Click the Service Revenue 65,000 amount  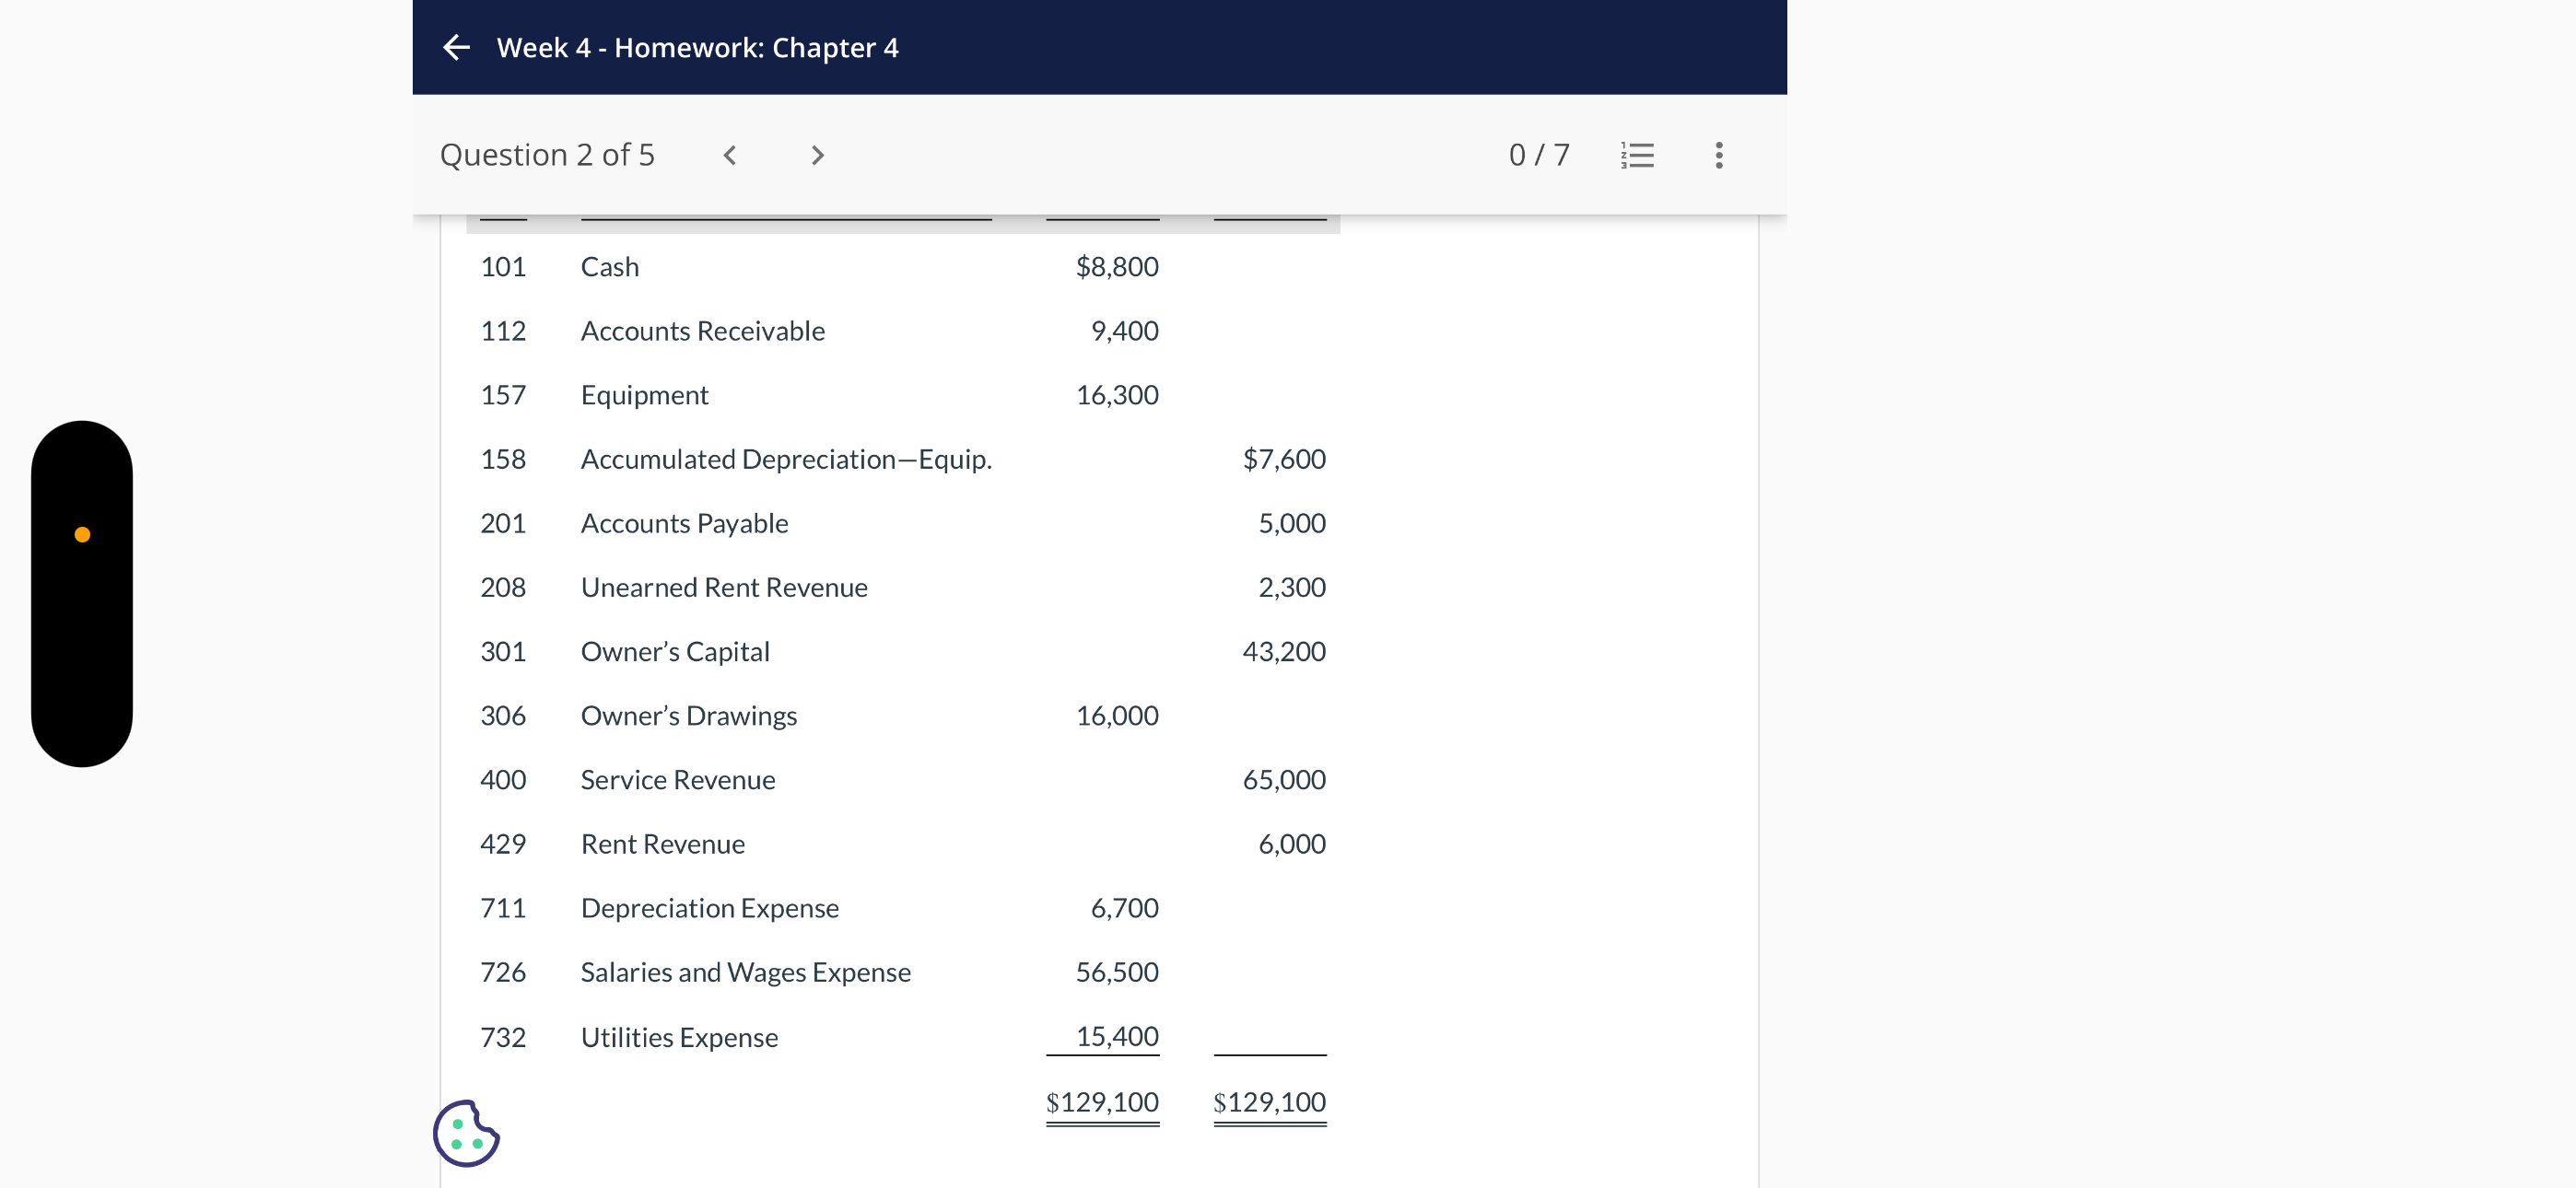point(1283,780)
